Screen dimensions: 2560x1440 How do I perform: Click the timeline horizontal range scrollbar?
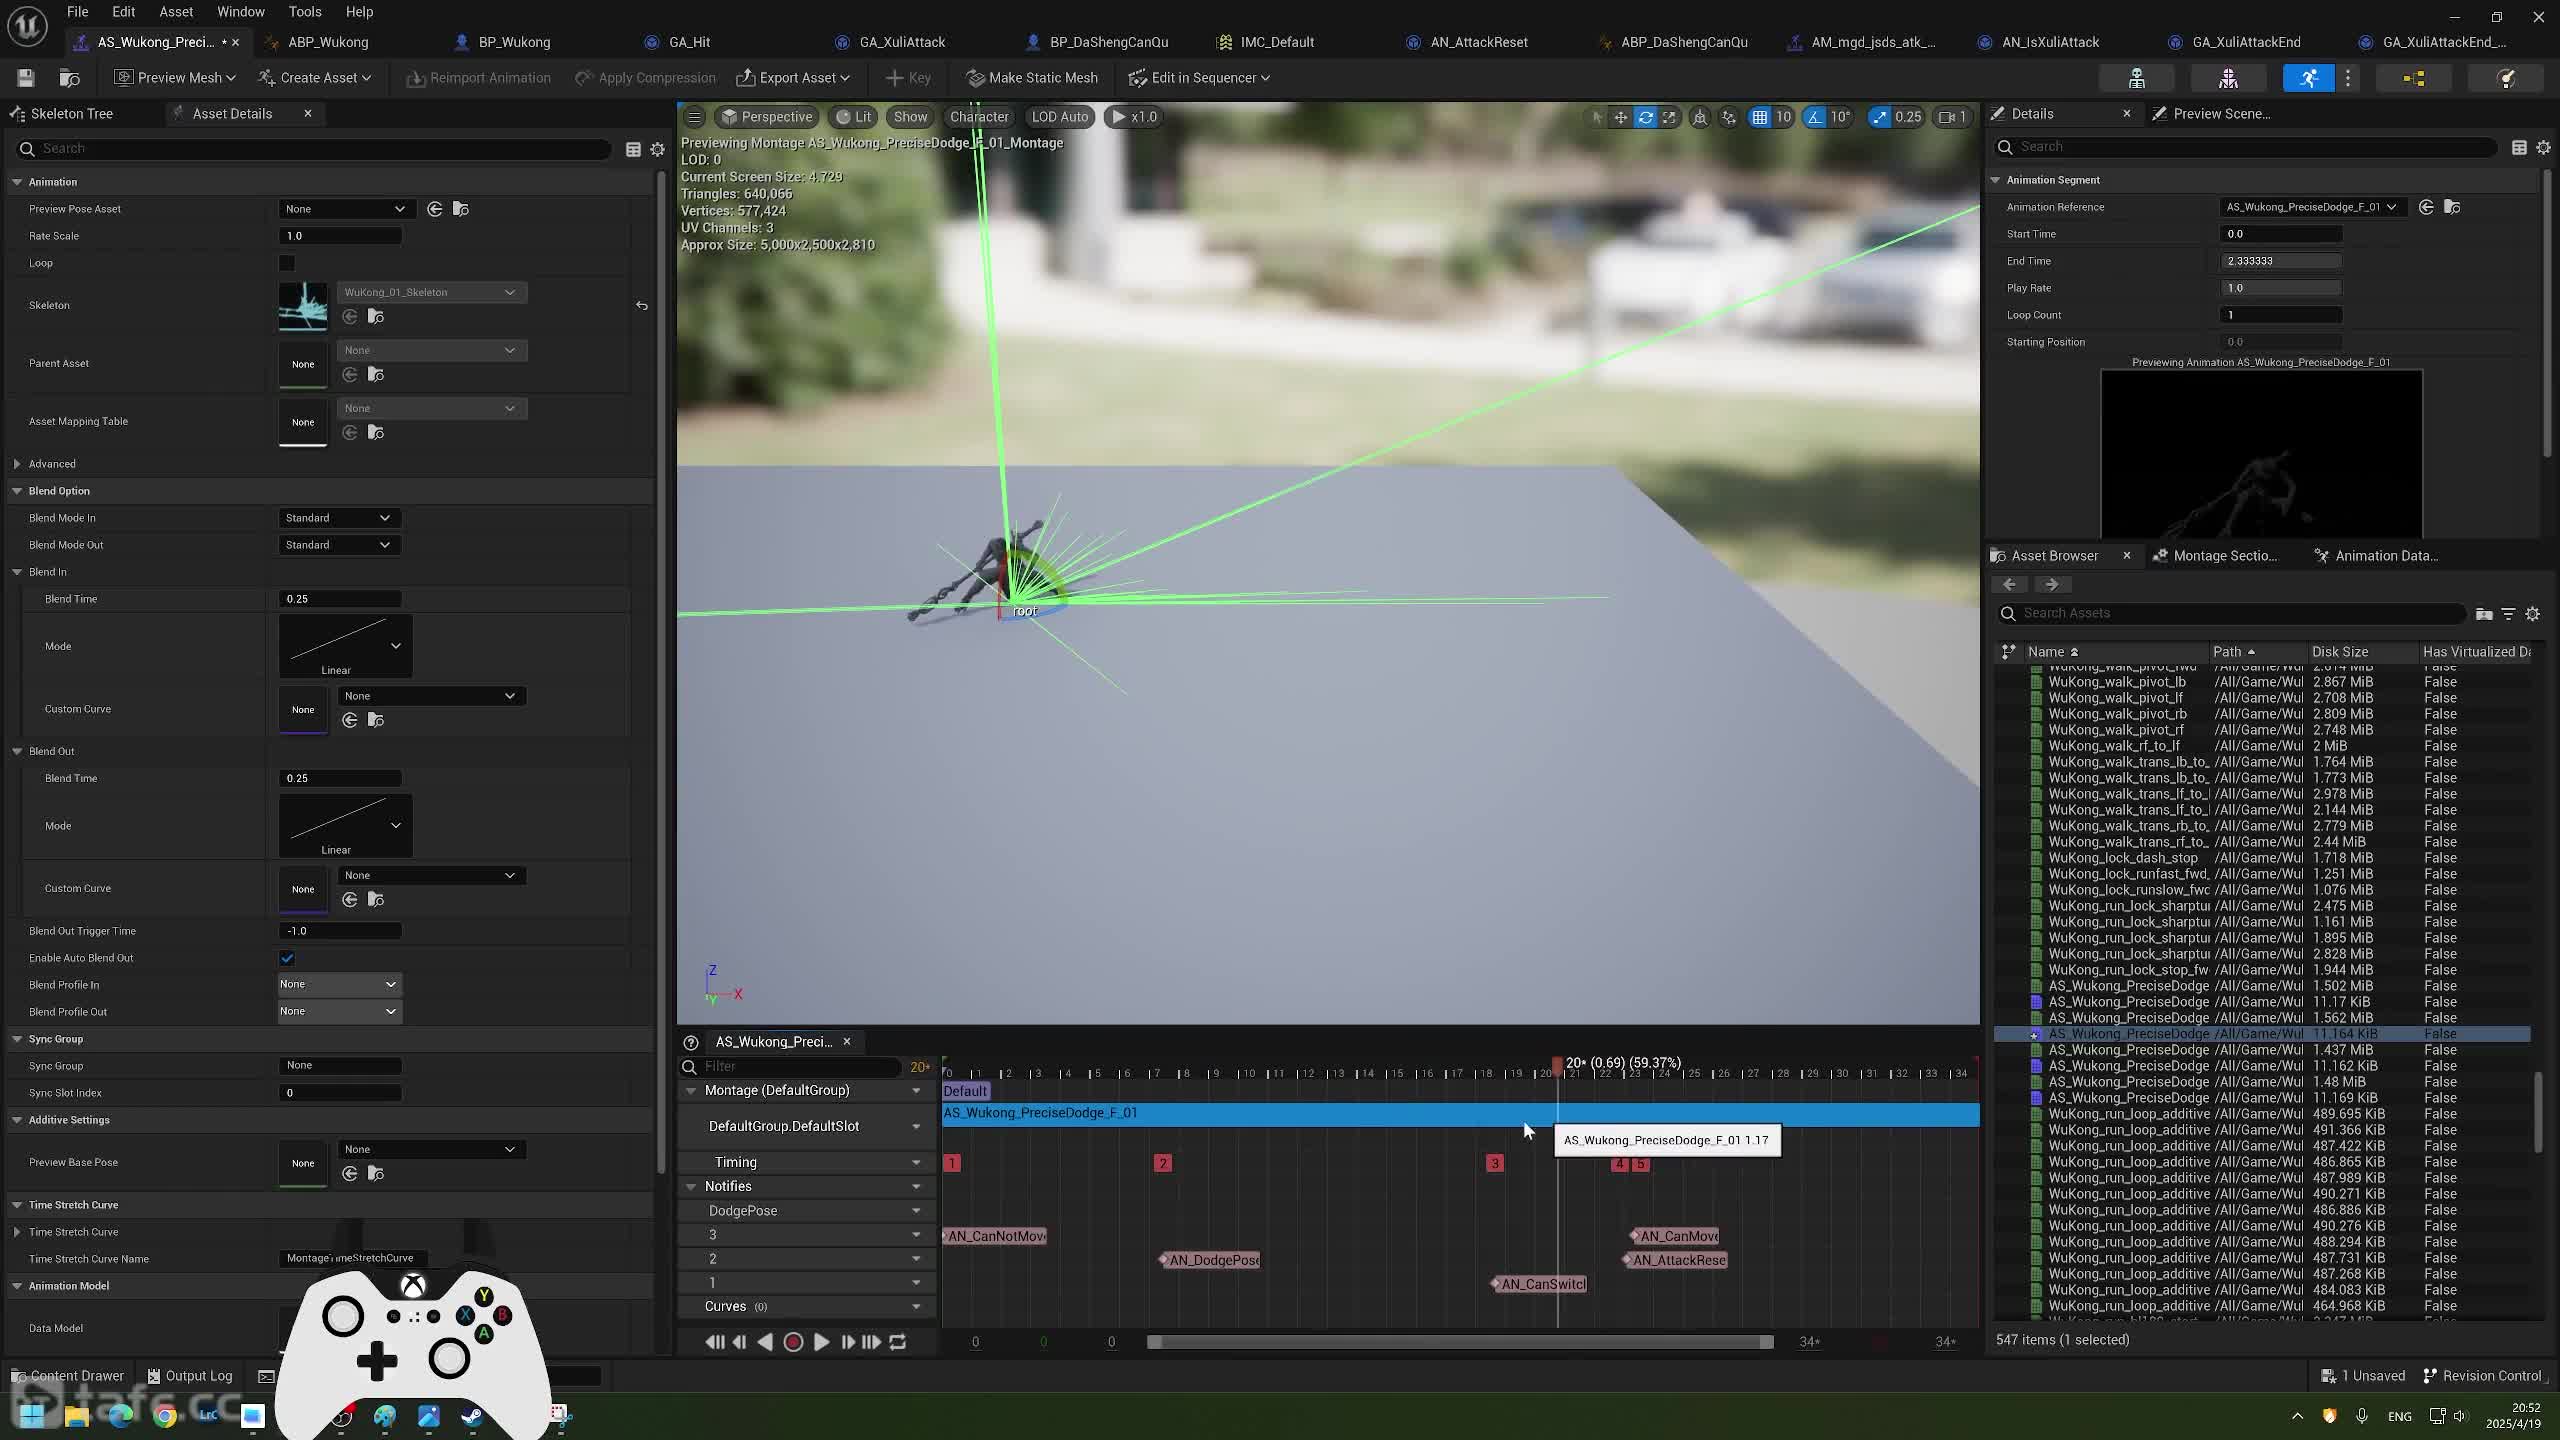(1461, 1342)
